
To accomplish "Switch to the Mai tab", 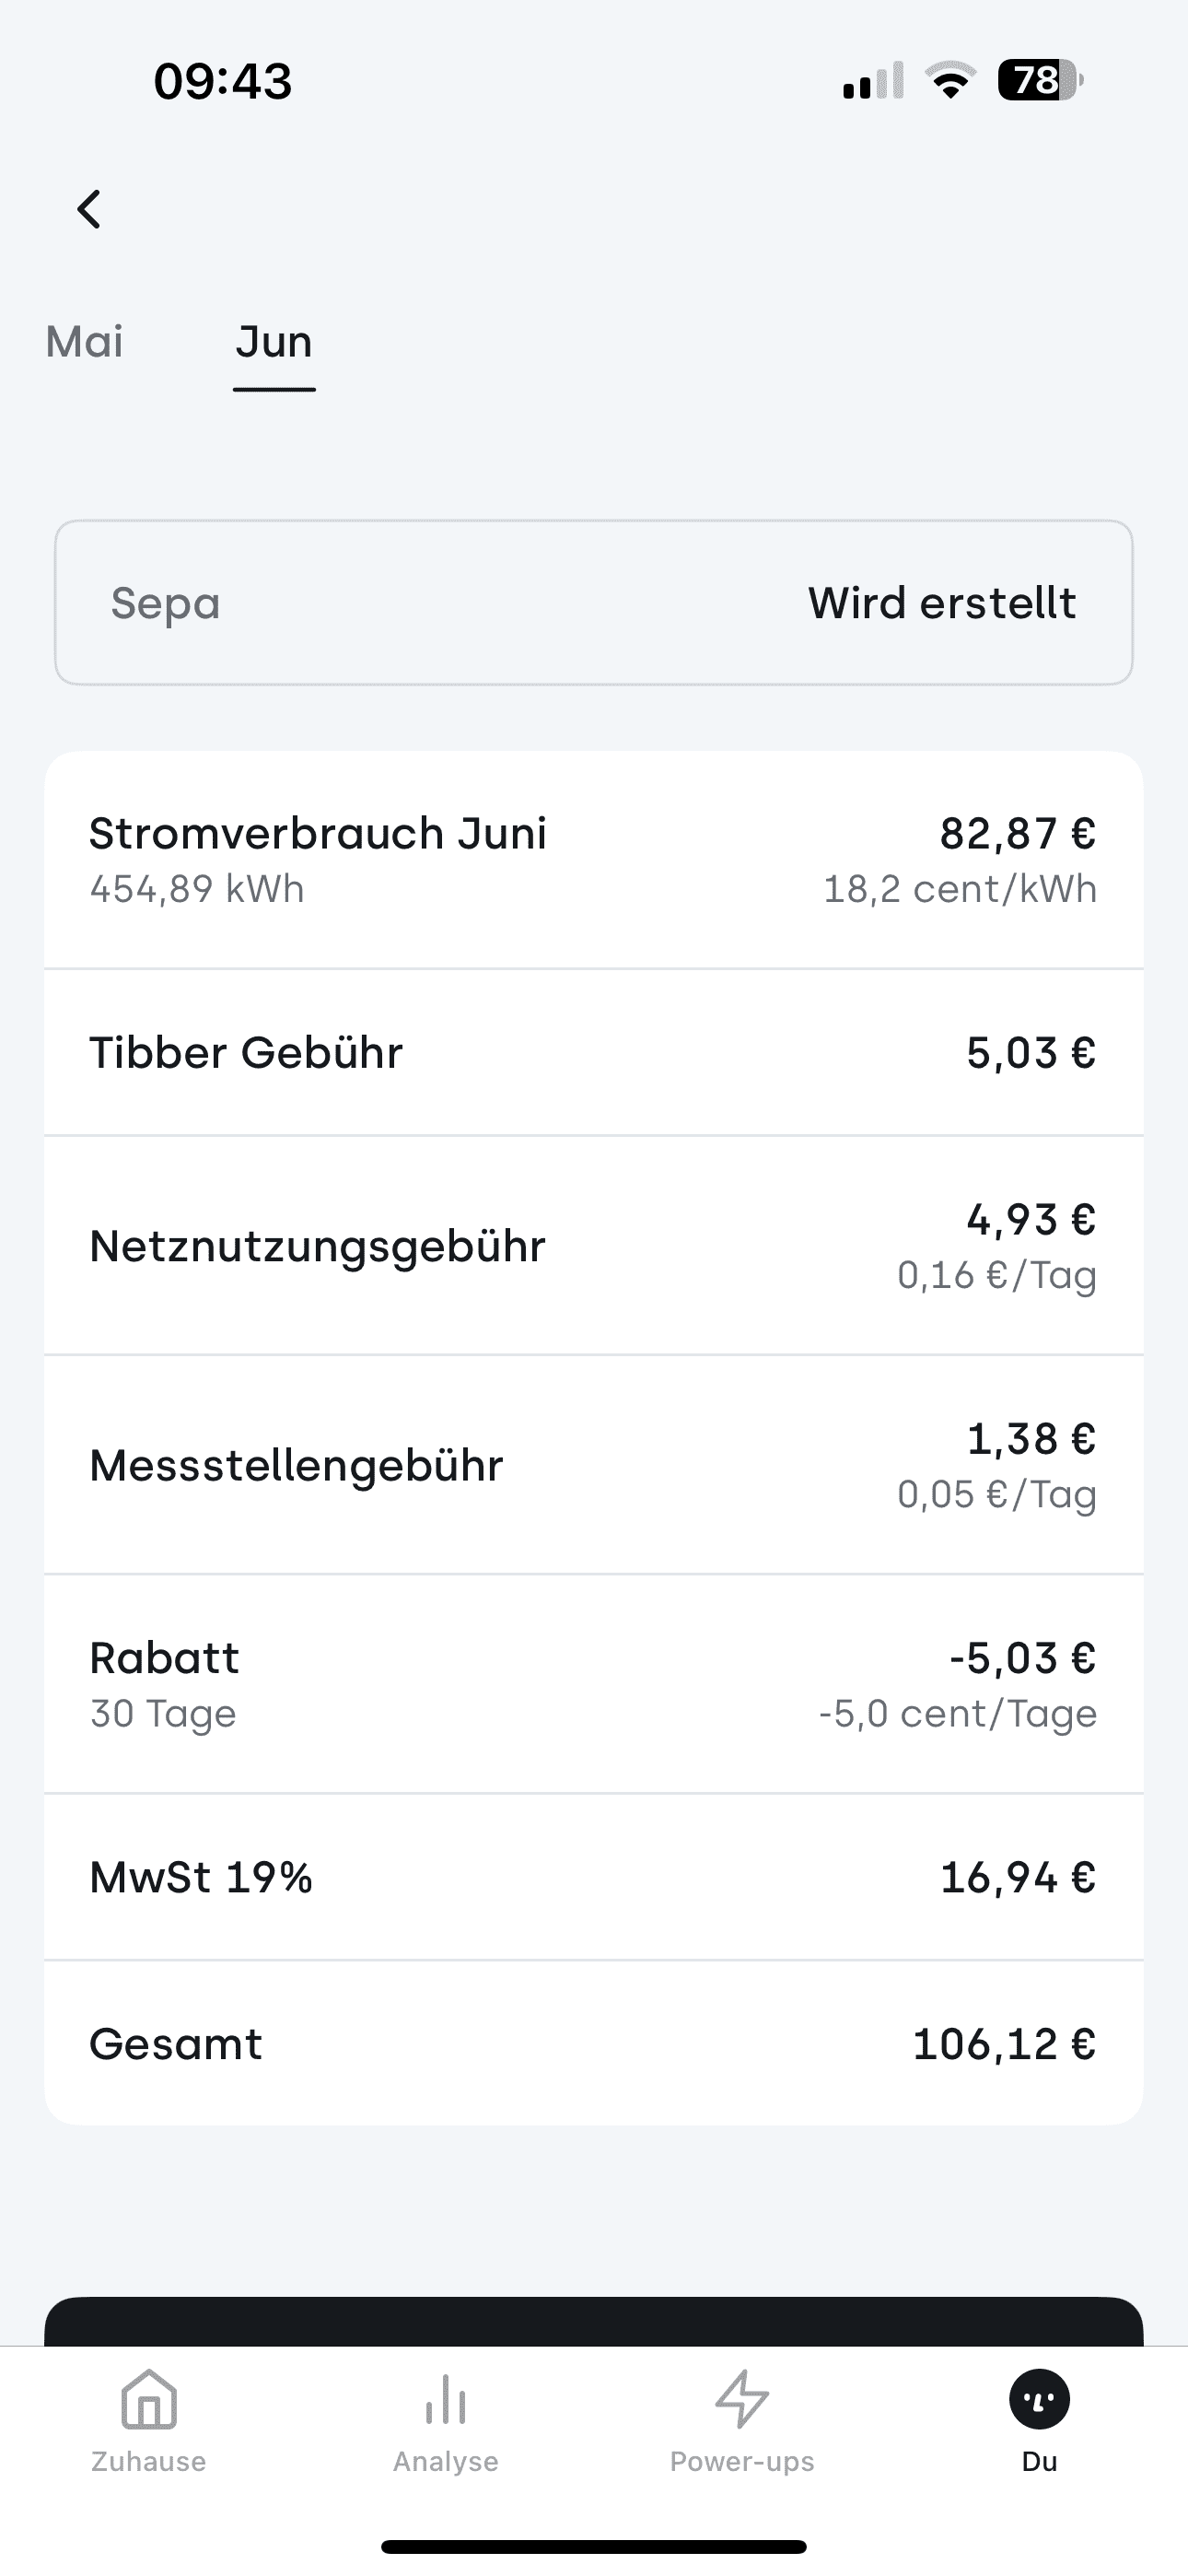I will click(85, 342).
